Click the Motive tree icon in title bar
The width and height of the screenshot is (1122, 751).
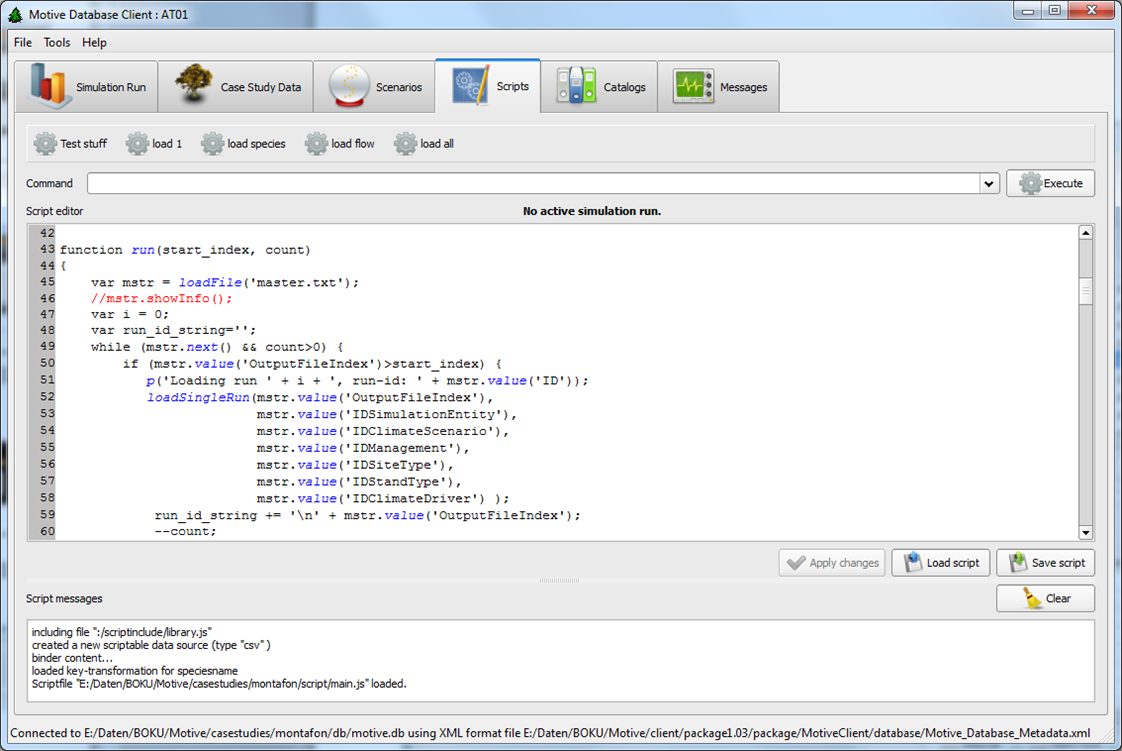15,14
